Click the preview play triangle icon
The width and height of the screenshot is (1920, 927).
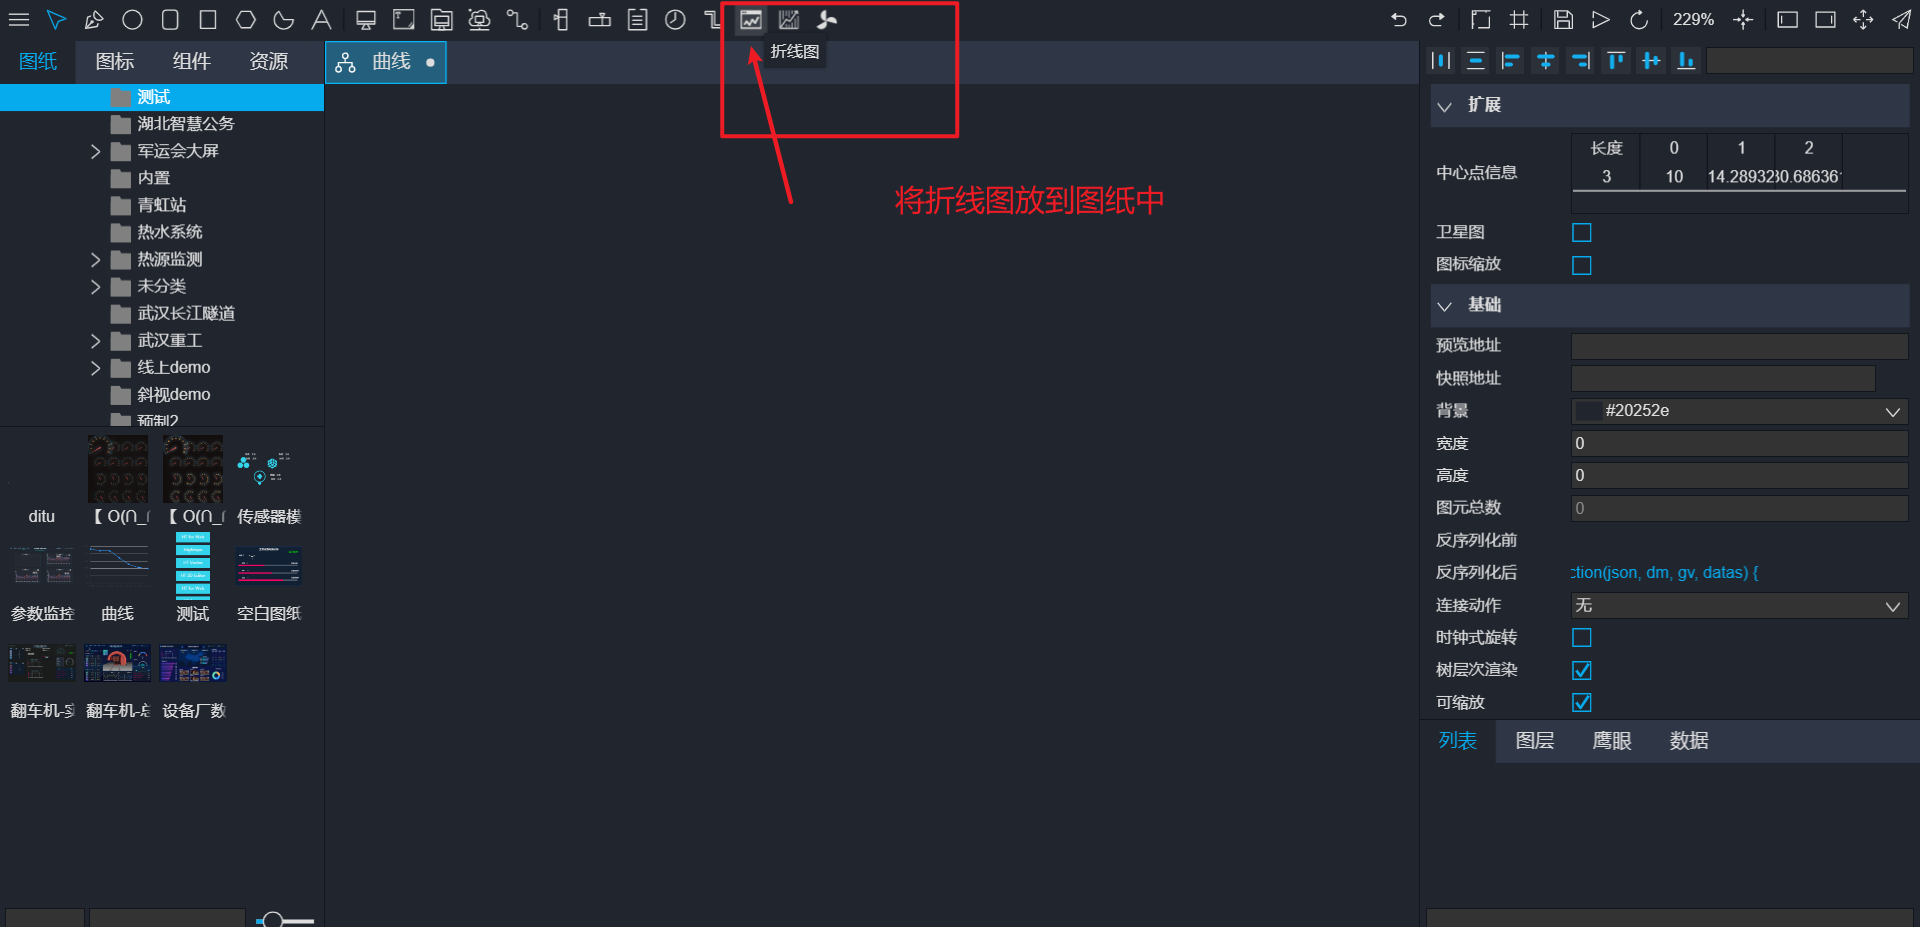point(1601,20)
